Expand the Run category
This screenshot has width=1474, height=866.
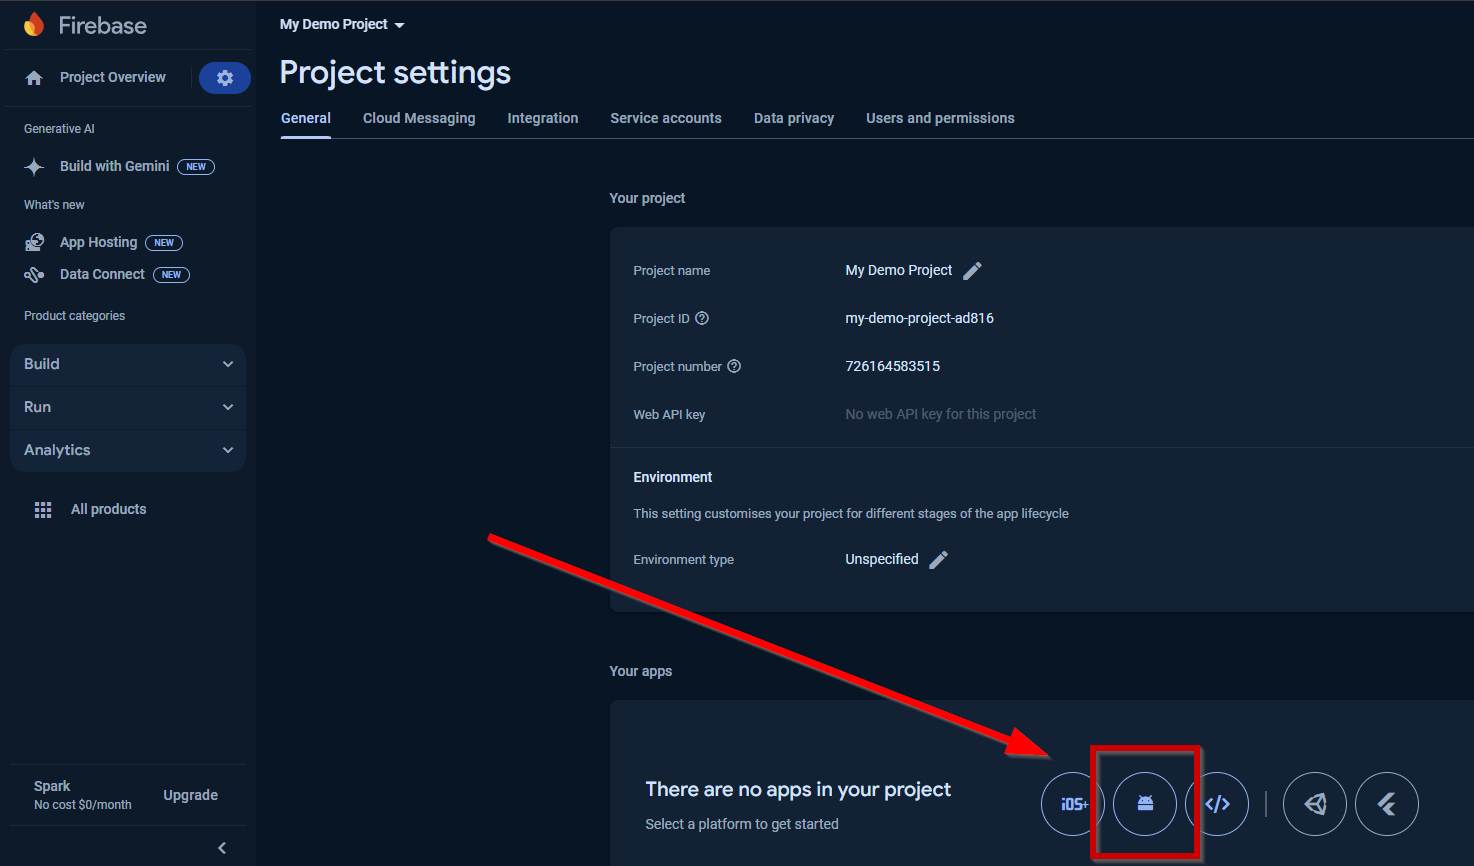pyautogui.click(x=128, y=407)
